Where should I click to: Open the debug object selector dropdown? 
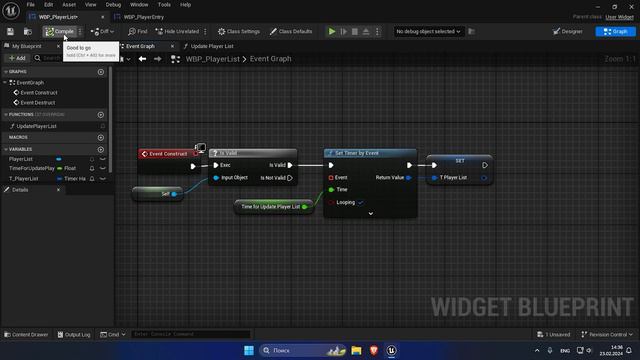(x=428, y=31)
